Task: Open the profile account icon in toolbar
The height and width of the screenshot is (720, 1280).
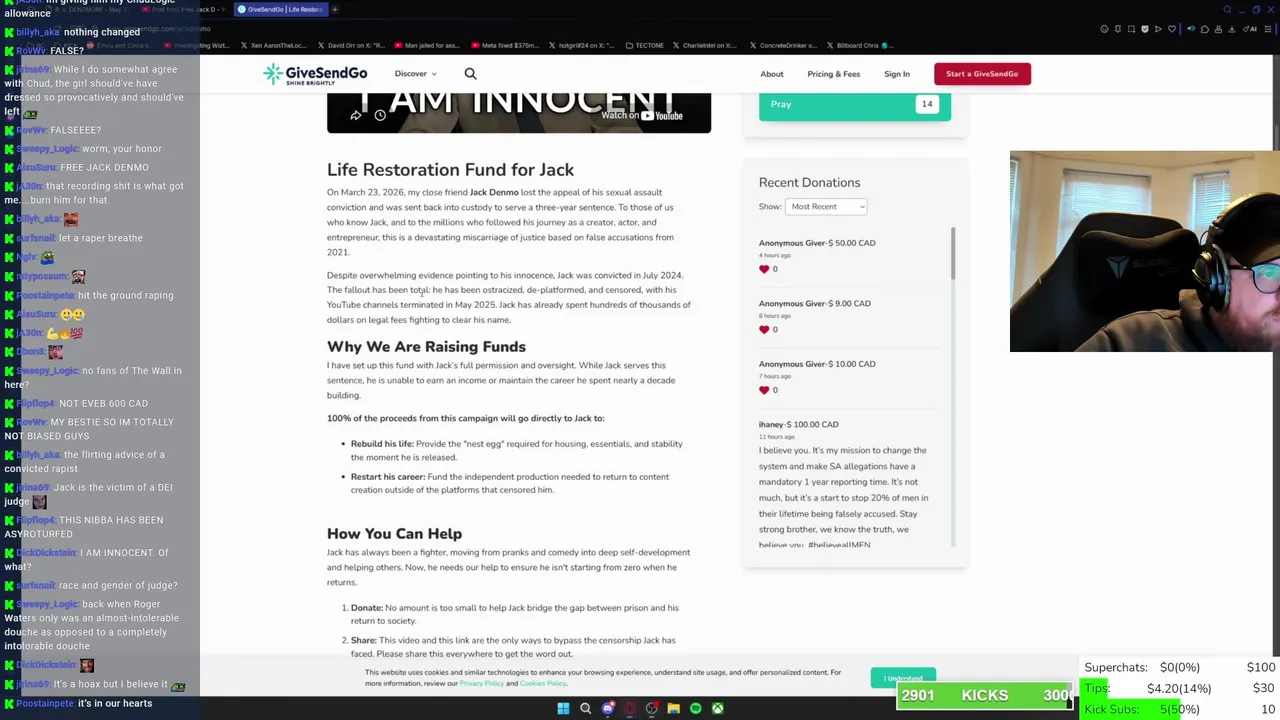Action: click(x=1218, y=29)
